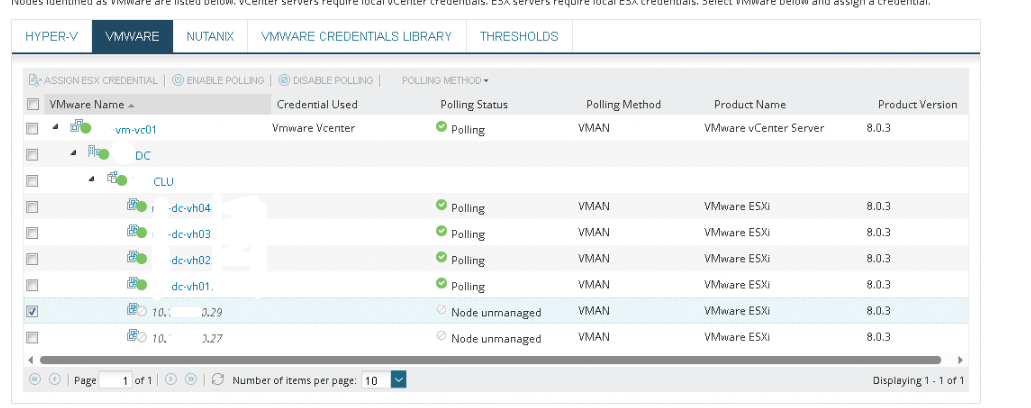
Task: Click unmanaged status icon for host .29
Action: pyautogui.click(x=441, y=309)
